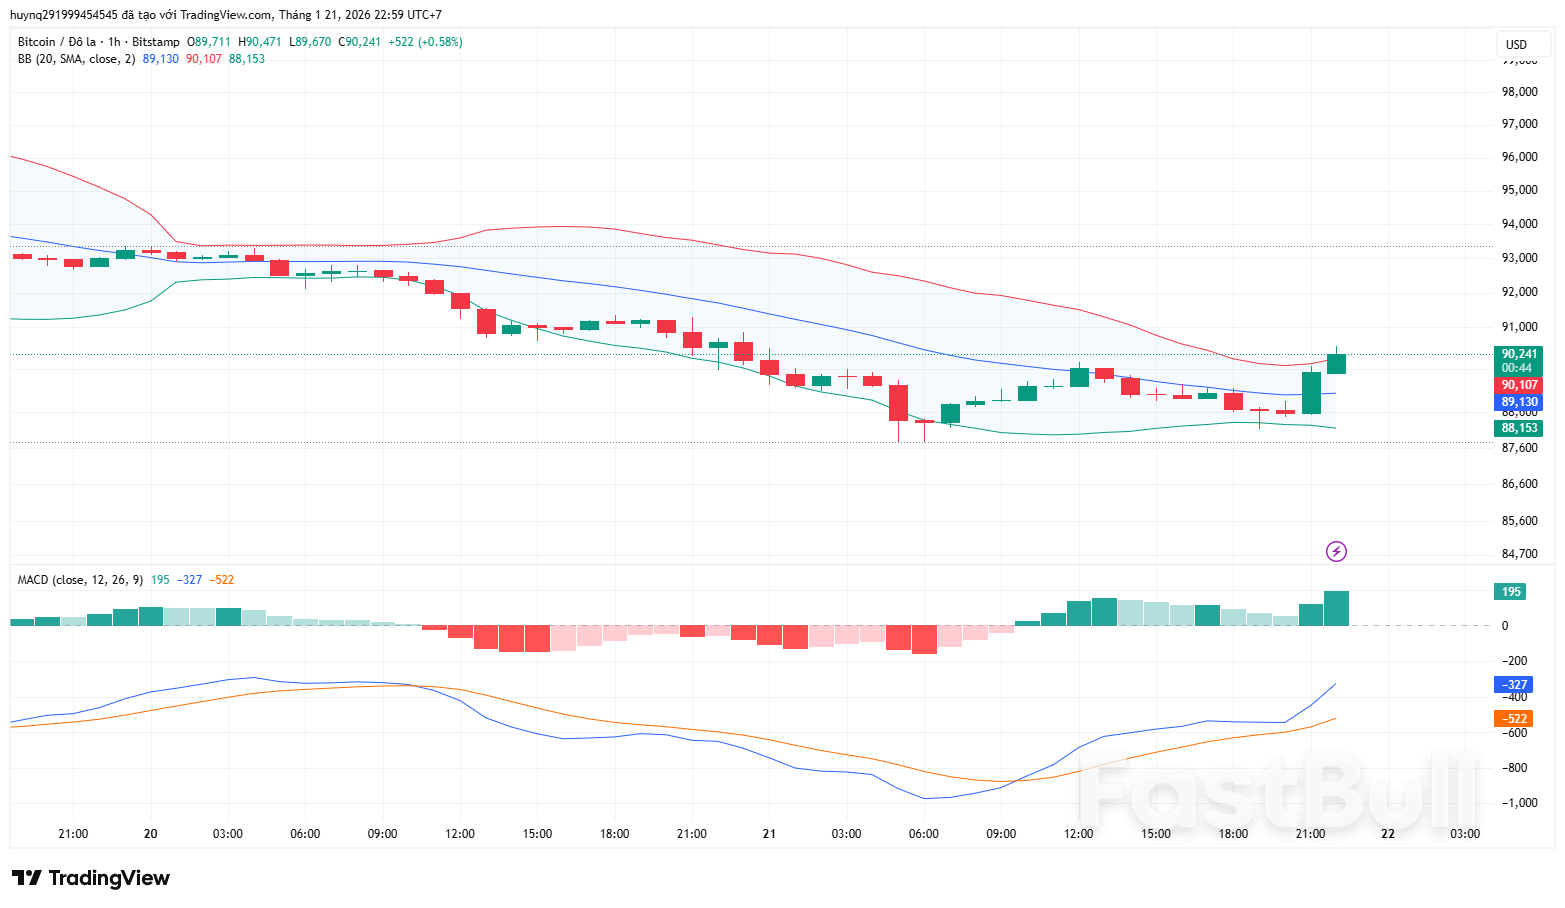Click the blue 89,130 basis price label
The image size is (1565, 908).
click(x=1518, y=402)
